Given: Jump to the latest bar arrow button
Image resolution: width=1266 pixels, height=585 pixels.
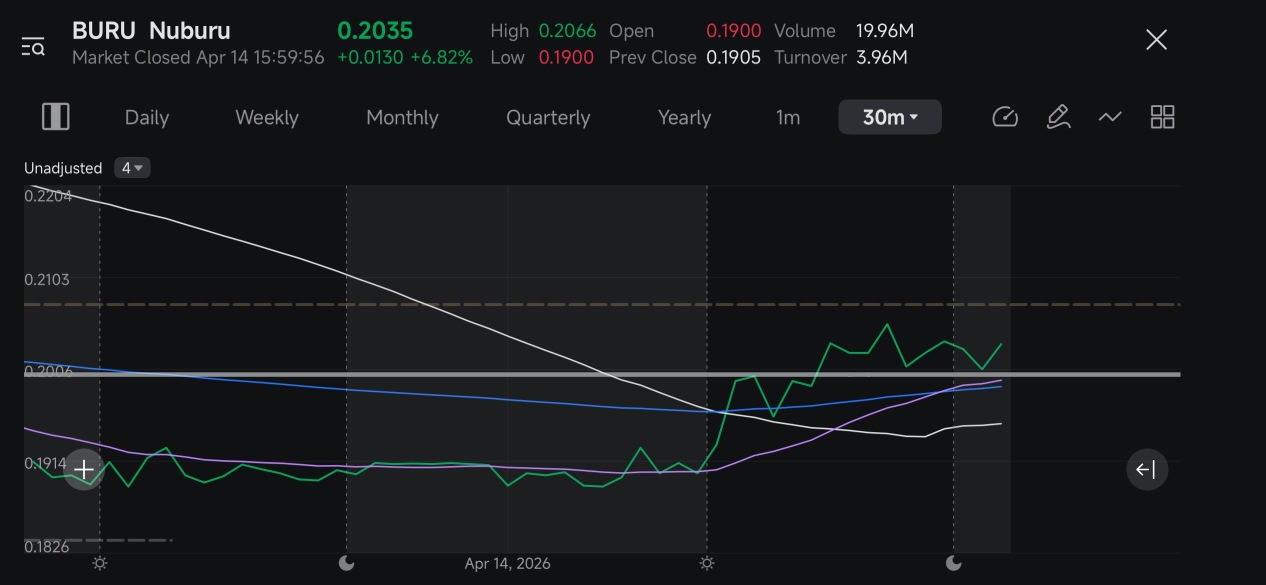Looking at the screenshot, I should (x=1147, y=469).
